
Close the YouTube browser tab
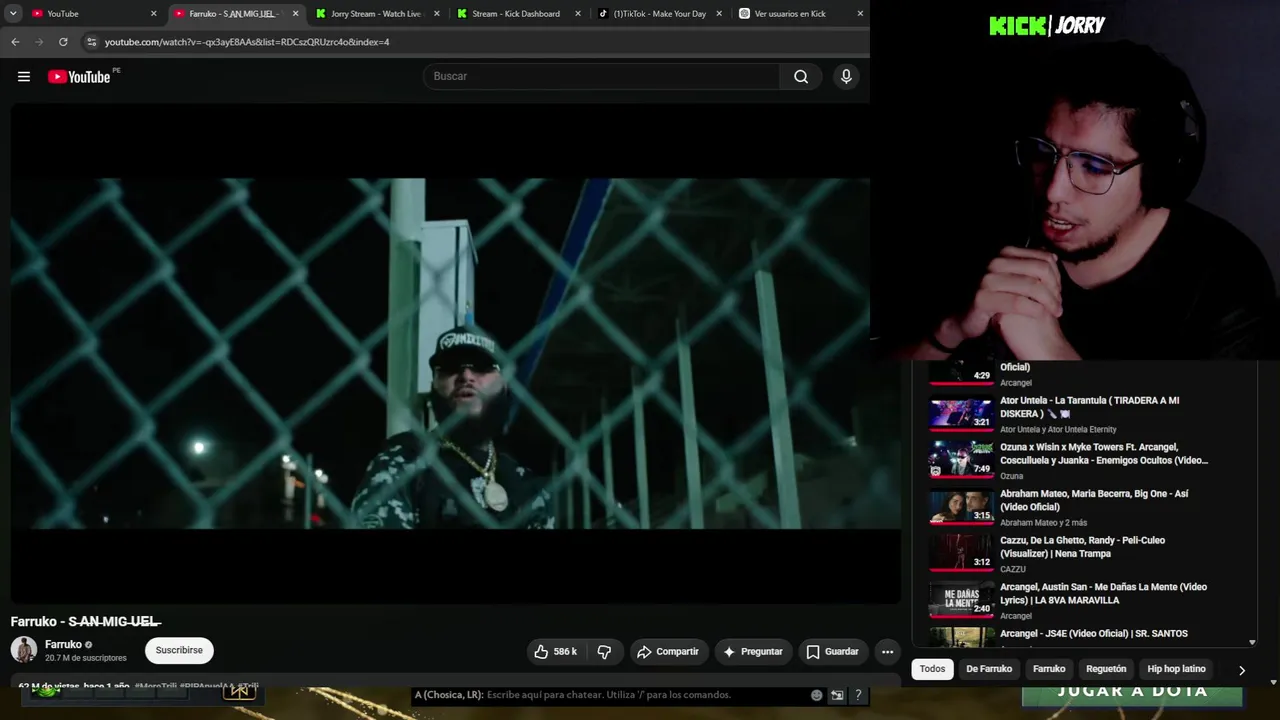pyautogui.click(x=154, y=14)
